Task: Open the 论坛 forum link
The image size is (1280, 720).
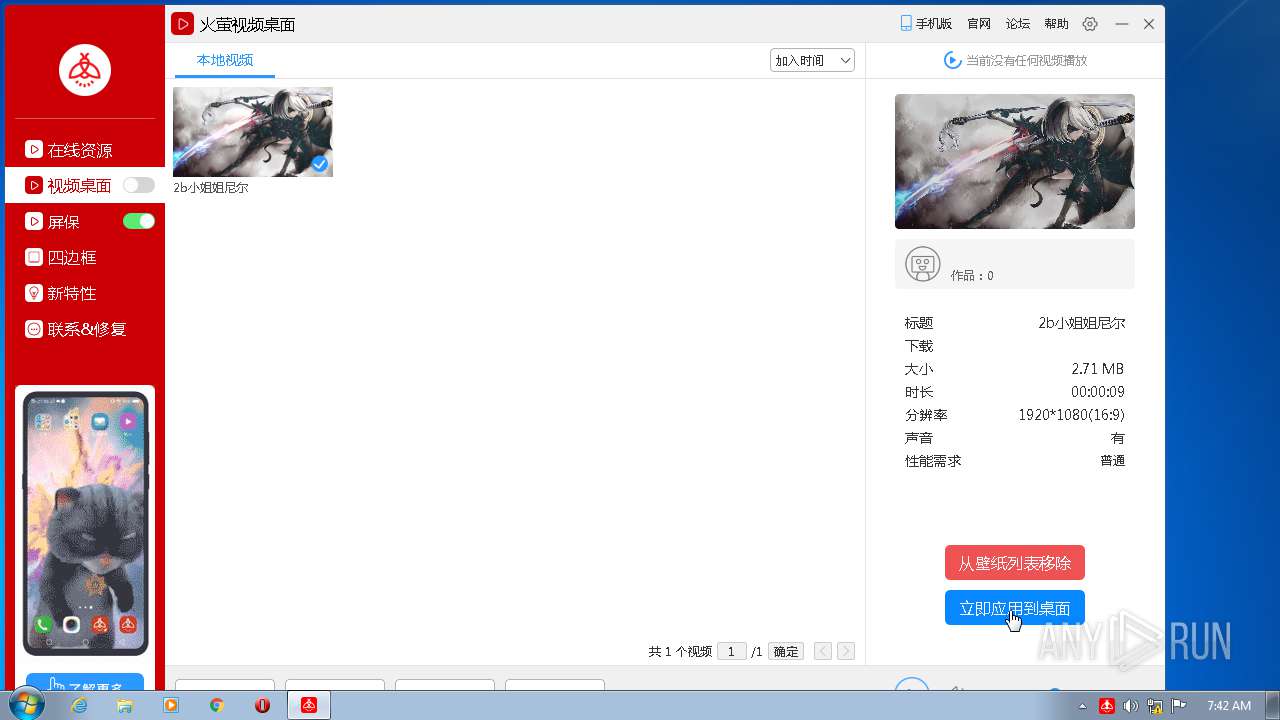Action: click(x=1018, y=24)
